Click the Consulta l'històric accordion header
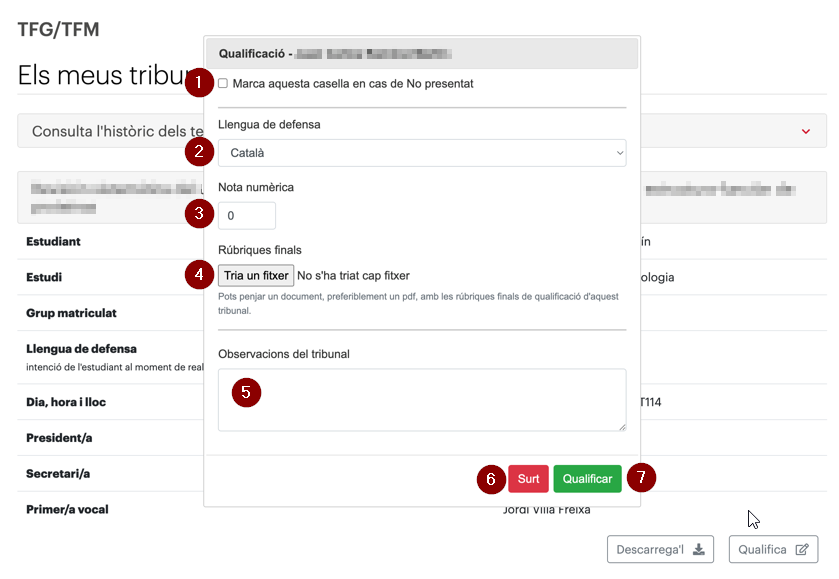Image resolution: width=839 pixels, height=579 pixels. (x=422, y=131)
